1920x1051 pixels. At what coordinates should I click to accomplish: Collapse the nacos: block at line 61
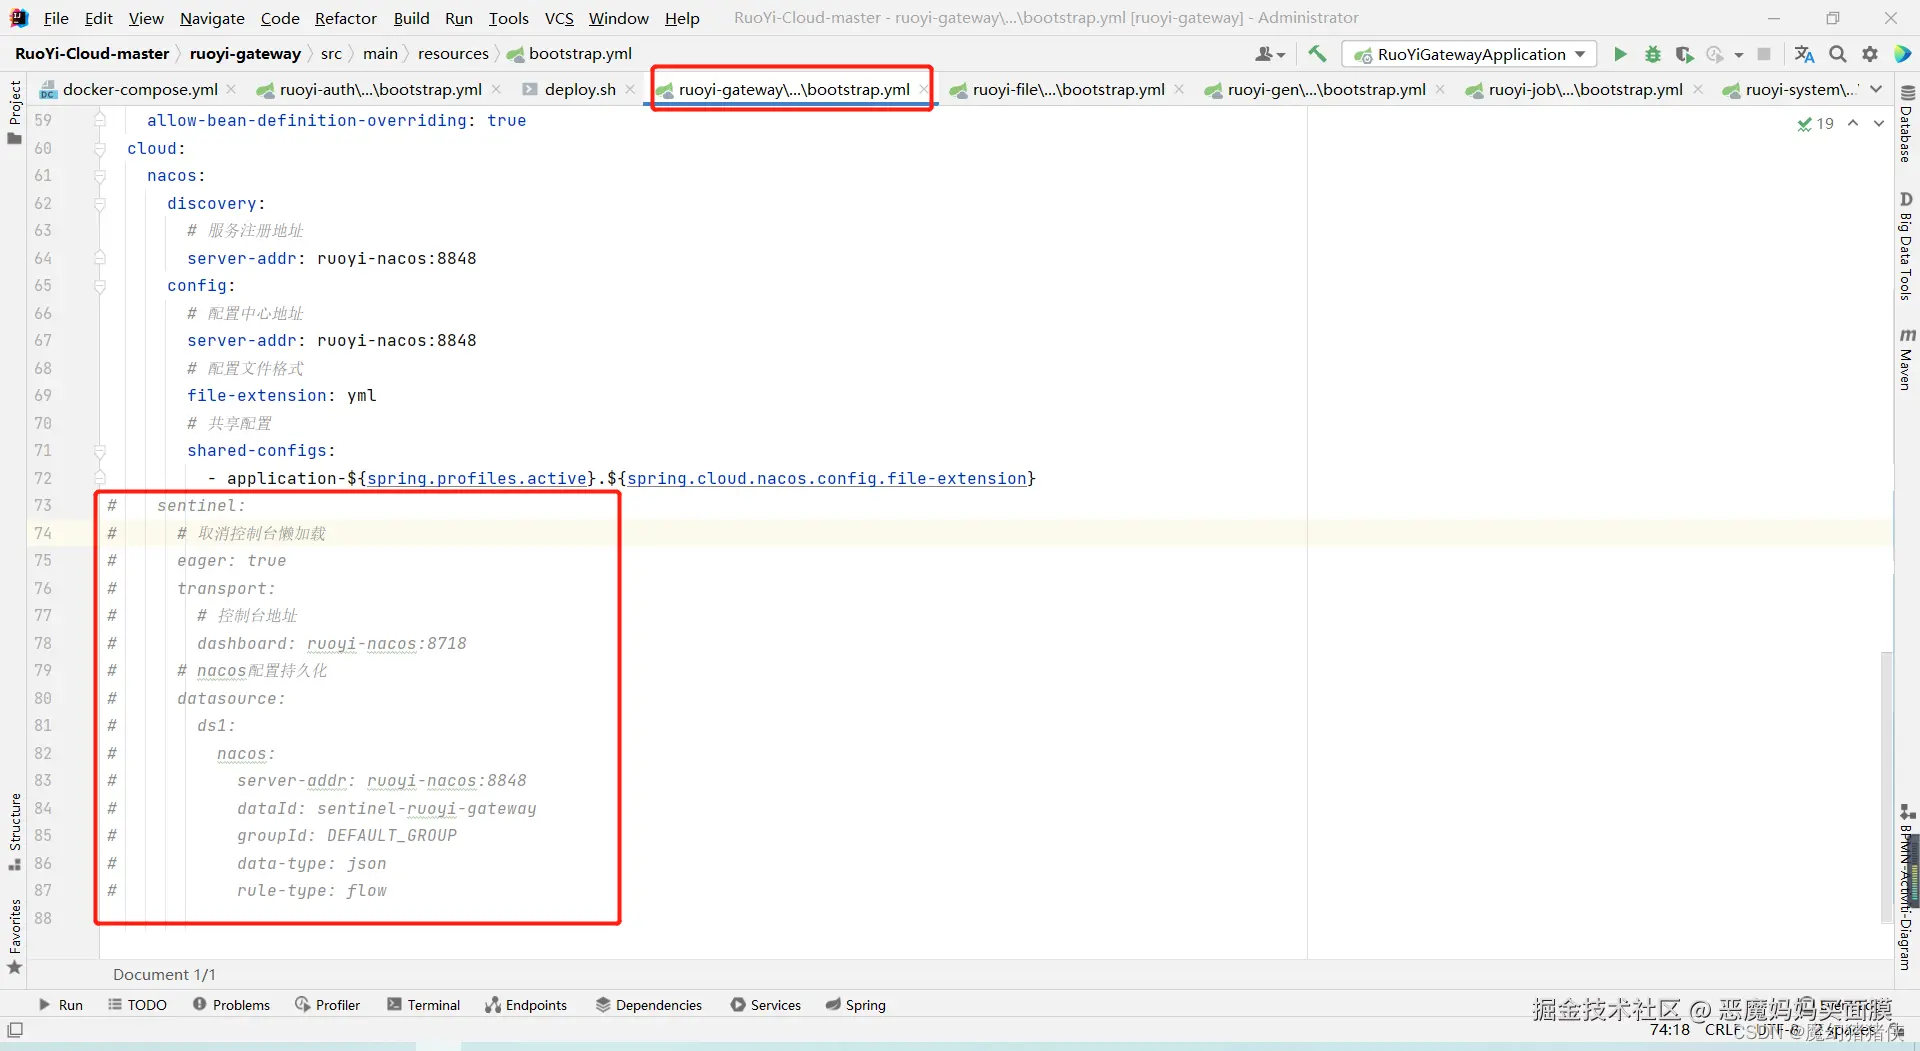[x=100, y=176]
